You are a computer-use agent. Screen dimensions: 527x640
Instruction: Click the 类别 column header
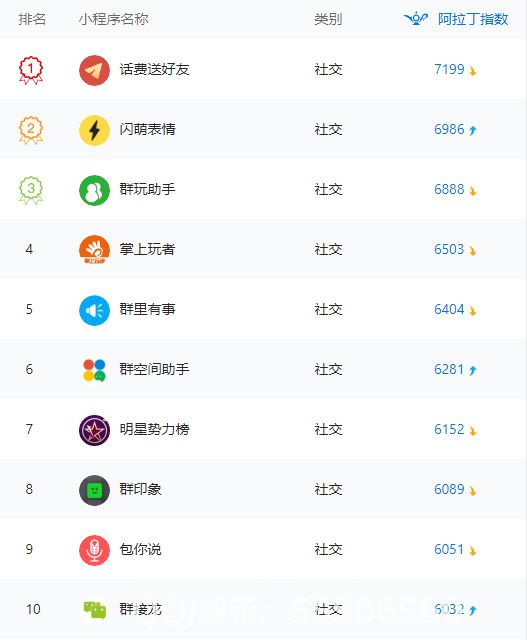point(328,19)
